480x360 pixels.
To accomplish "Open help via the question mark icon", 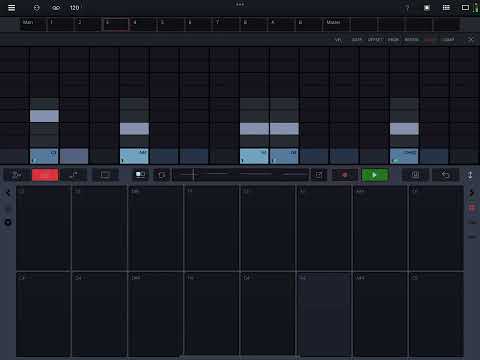I will tap(407, 8).
